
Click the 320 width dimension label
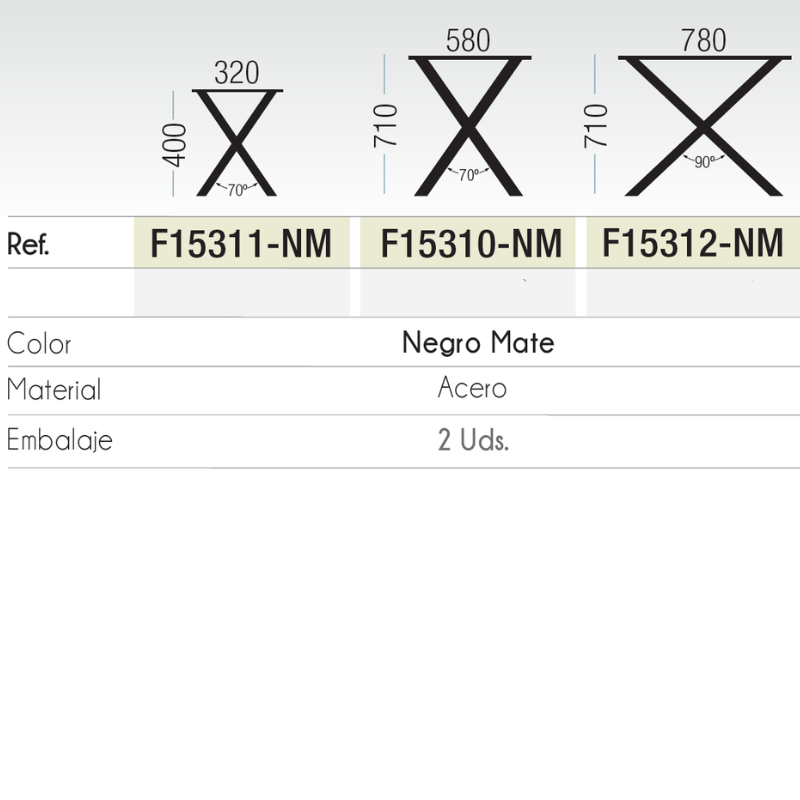coord(237,73)
